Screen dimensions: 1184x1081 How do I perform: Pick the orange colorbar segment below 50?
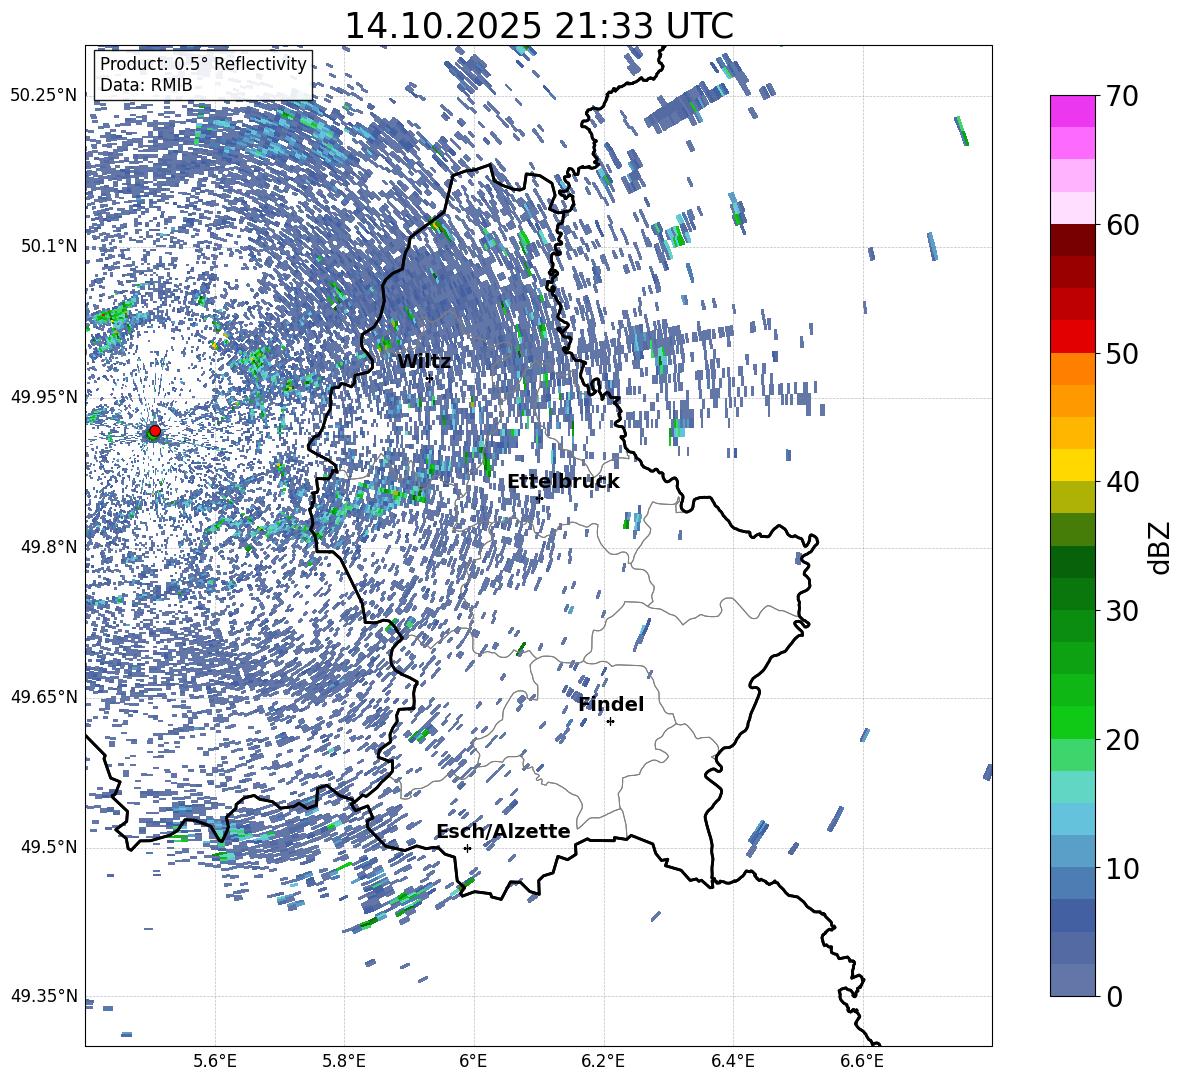click(1072, 368)
